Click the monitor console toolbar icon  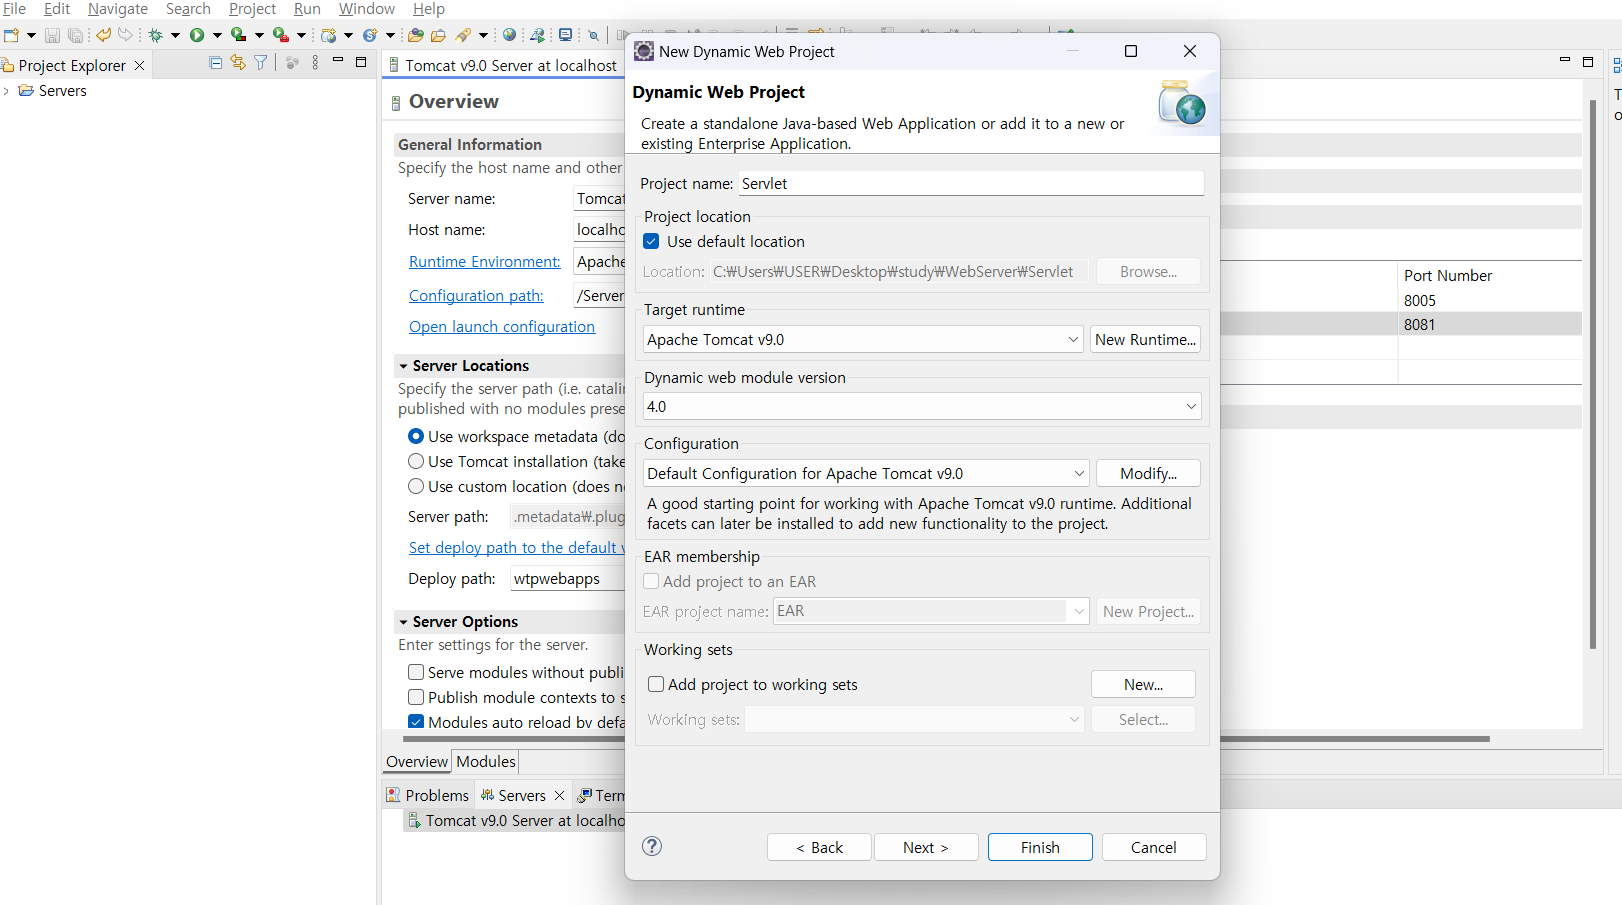[x=565, y=35]
